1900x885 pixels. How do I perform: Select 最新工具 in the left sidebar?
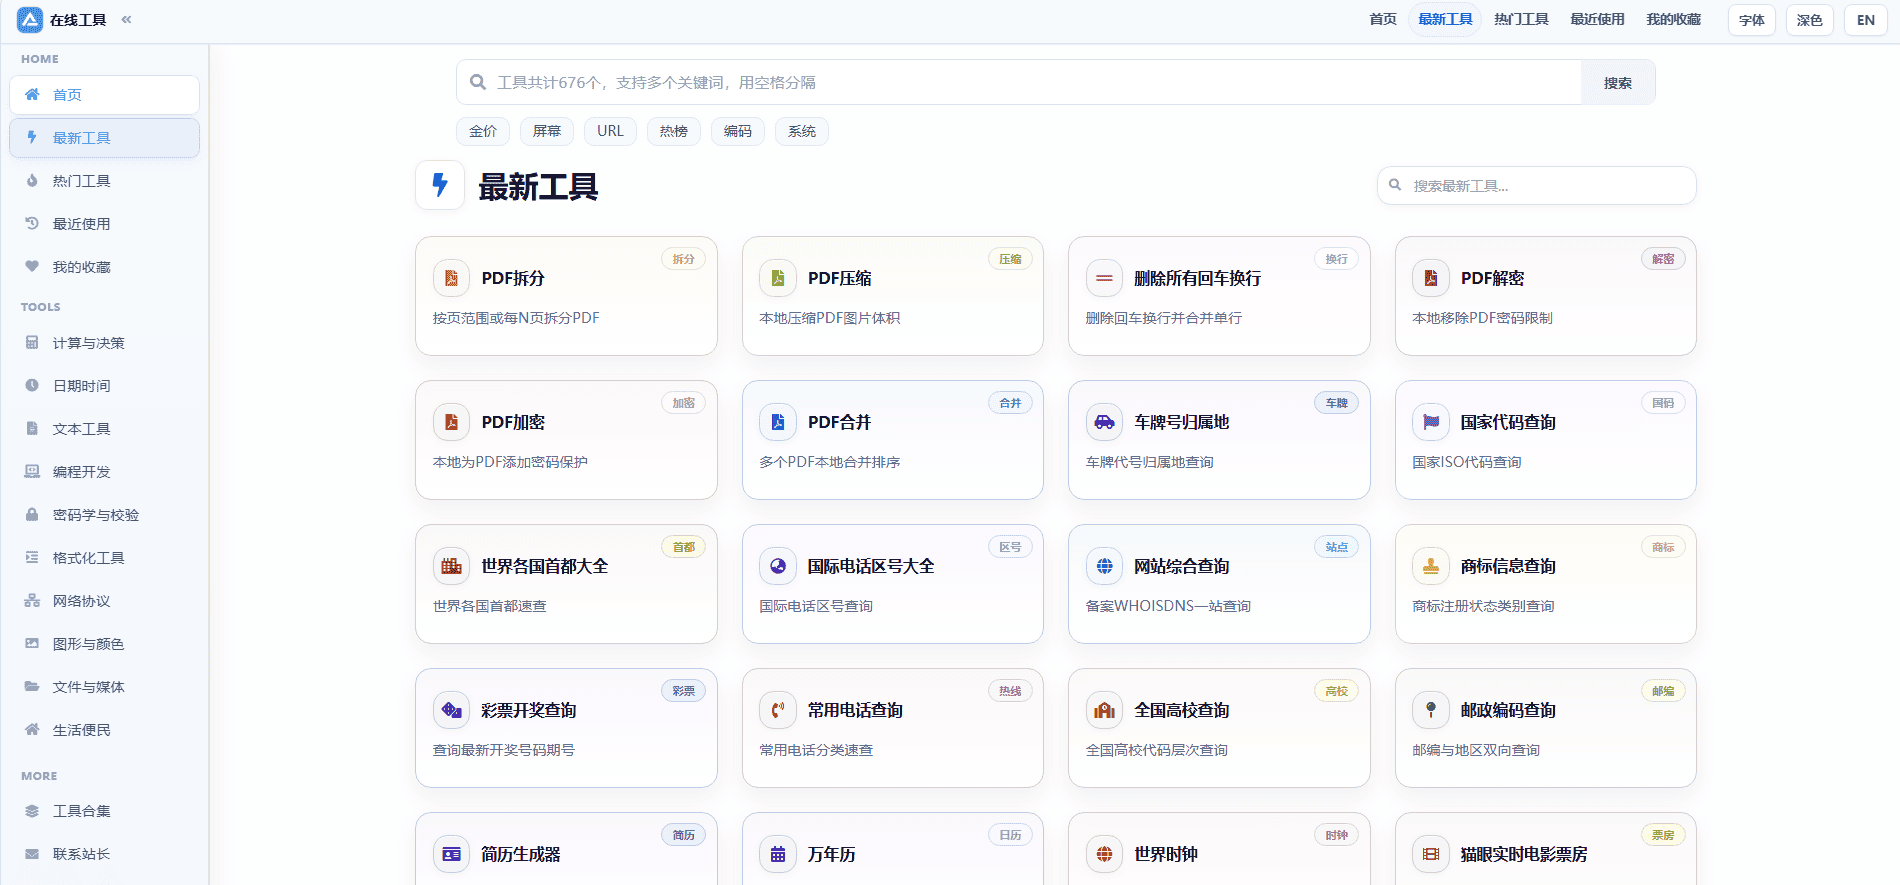(104, 138)
